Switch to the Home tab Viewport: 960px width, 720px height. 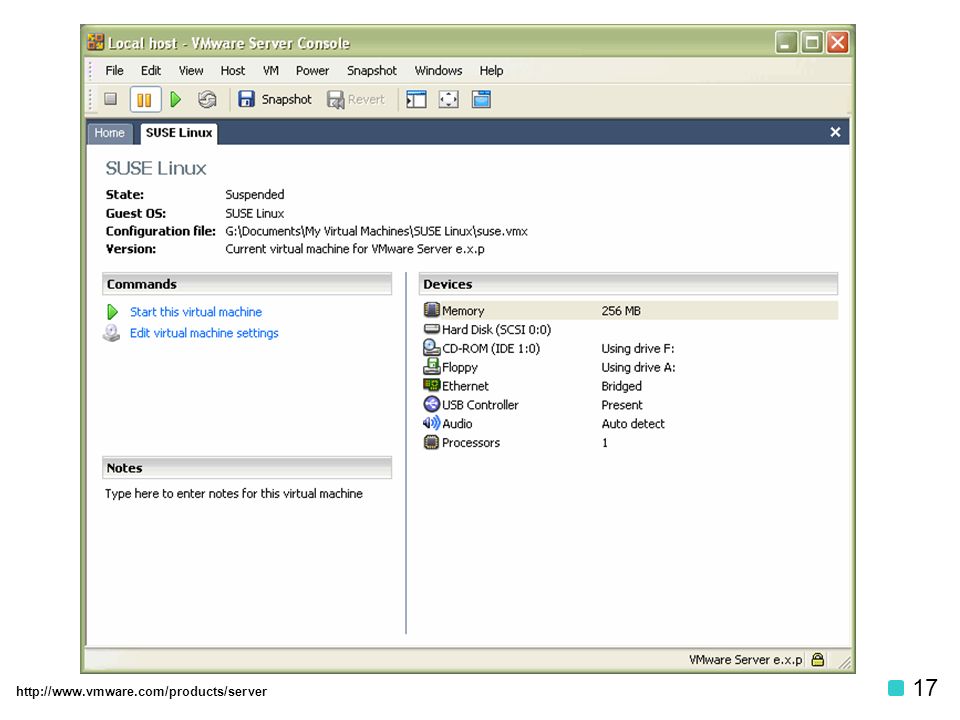tap(110, 133)
